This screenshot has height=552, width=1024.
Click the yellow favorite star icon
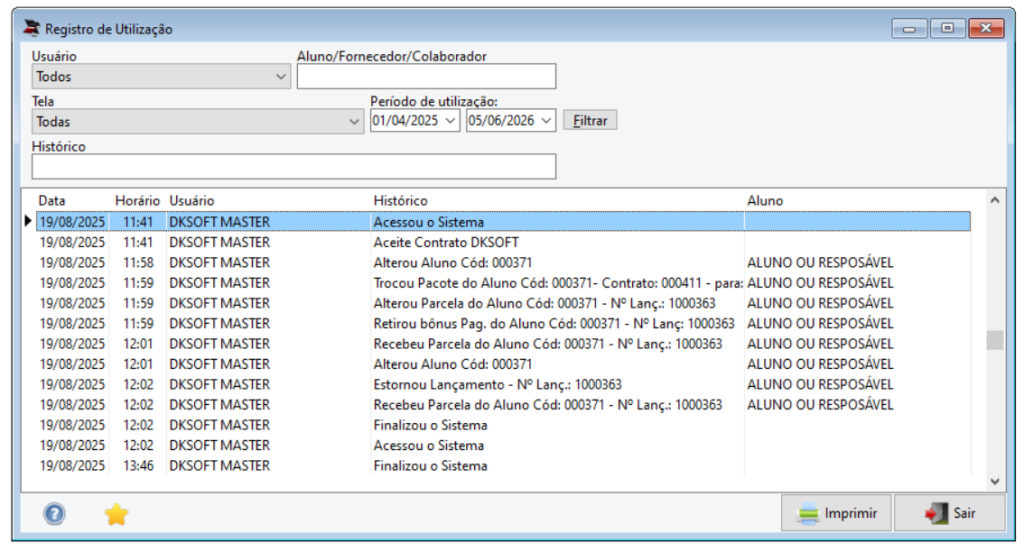click(116, 514)
